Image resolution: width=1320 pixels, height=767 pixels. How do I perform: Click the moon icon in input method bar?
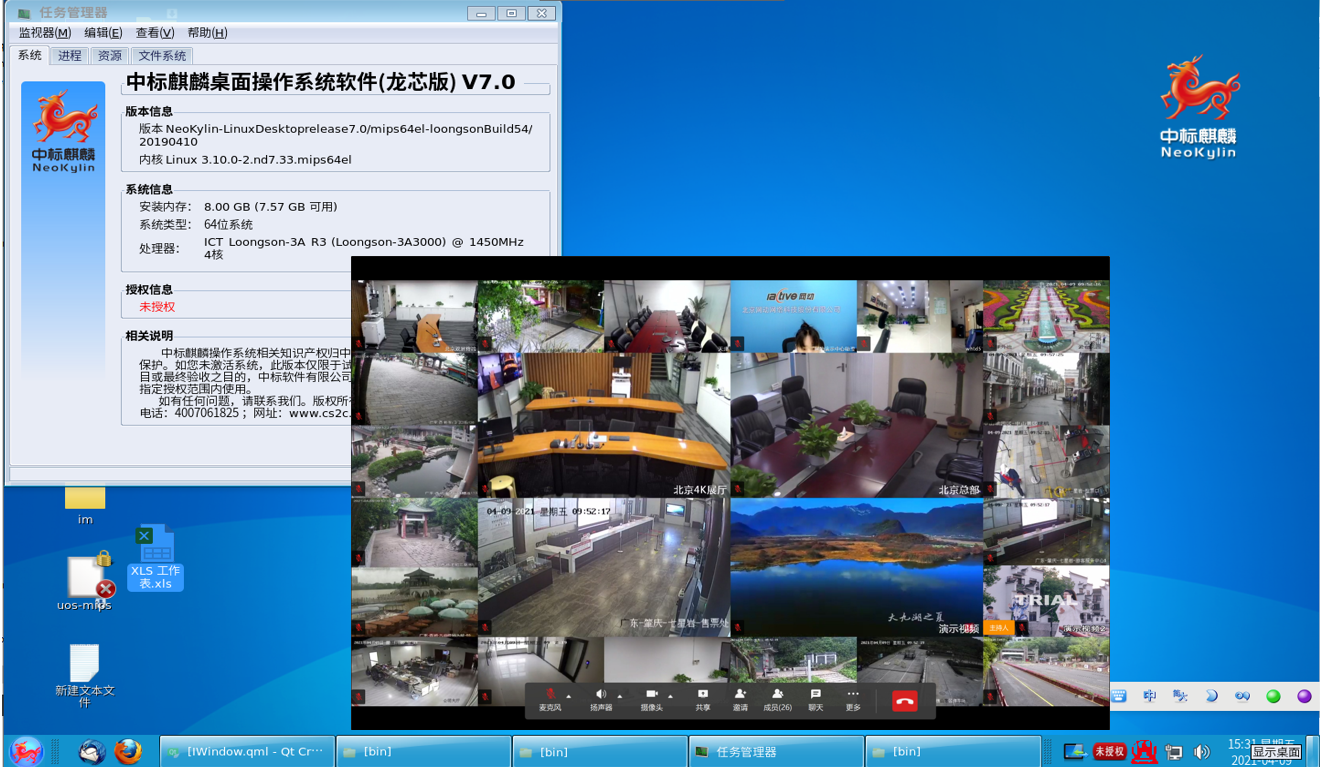(x=1212, y=696)
